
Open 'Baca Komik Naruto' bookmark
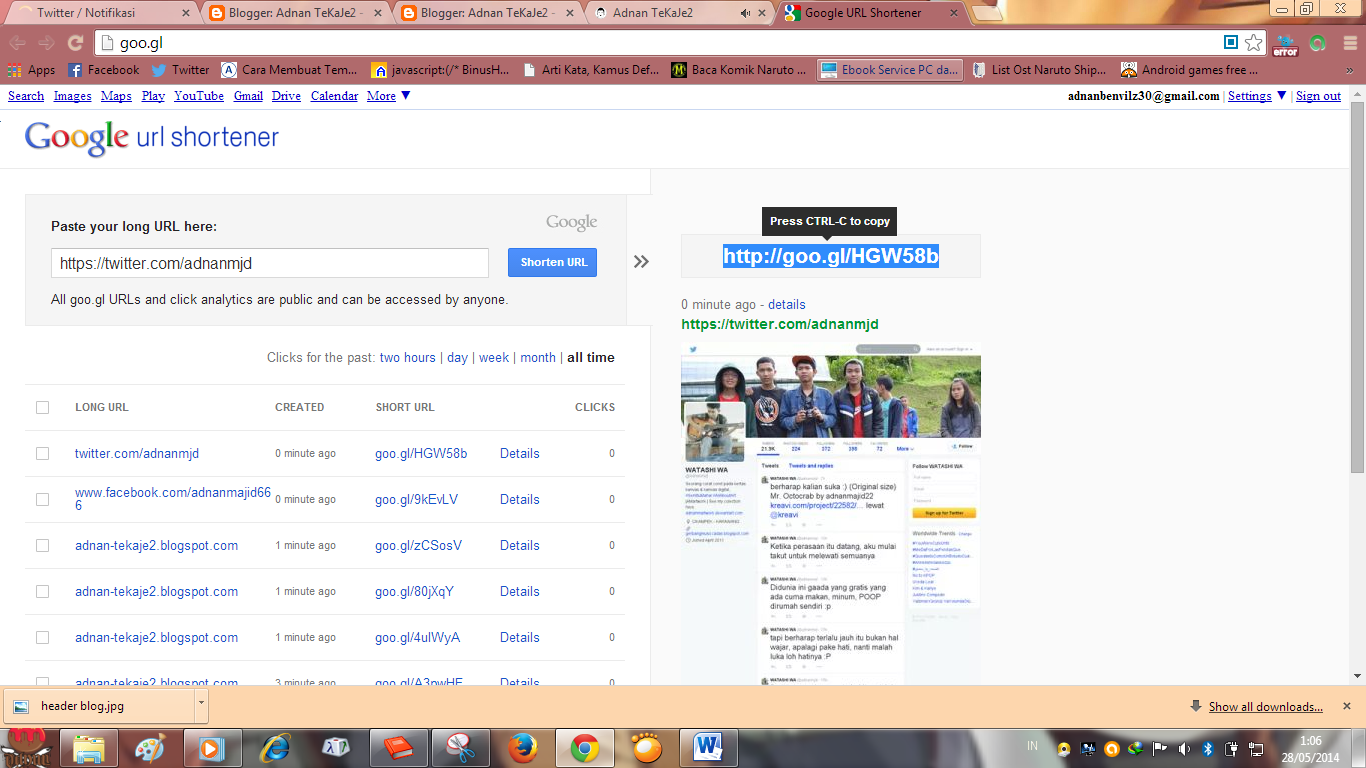point(739,70)
